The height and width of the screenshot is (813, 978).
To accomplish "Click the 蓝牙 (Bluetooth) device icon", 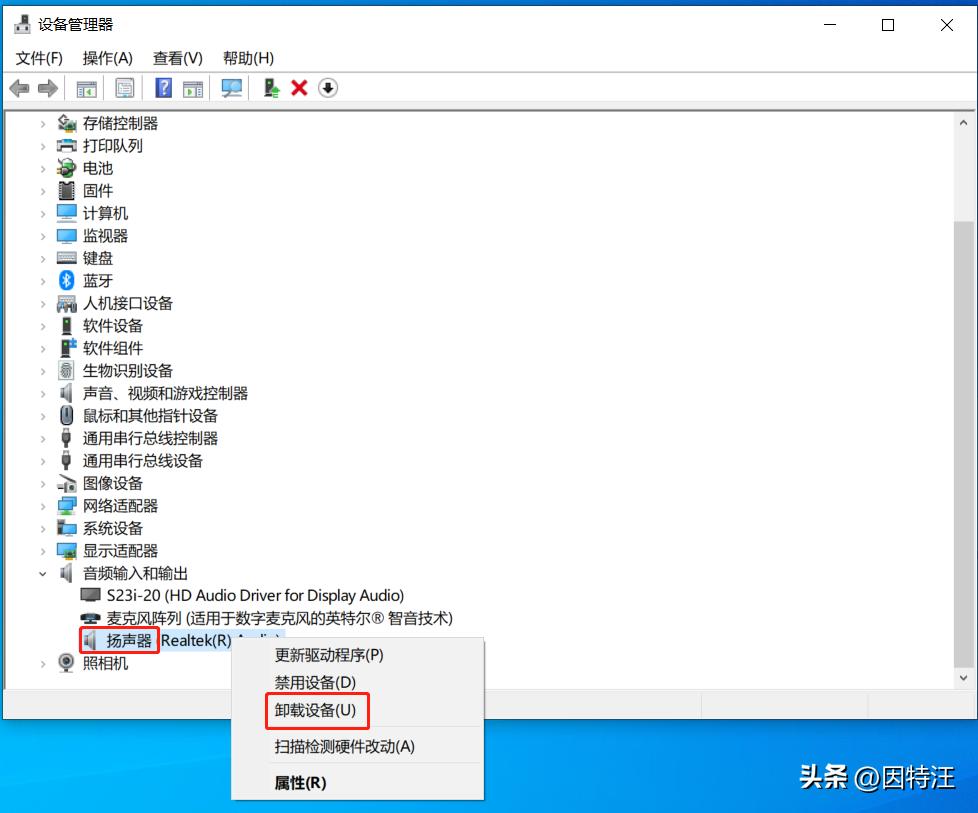I will (x=66, y=280).
